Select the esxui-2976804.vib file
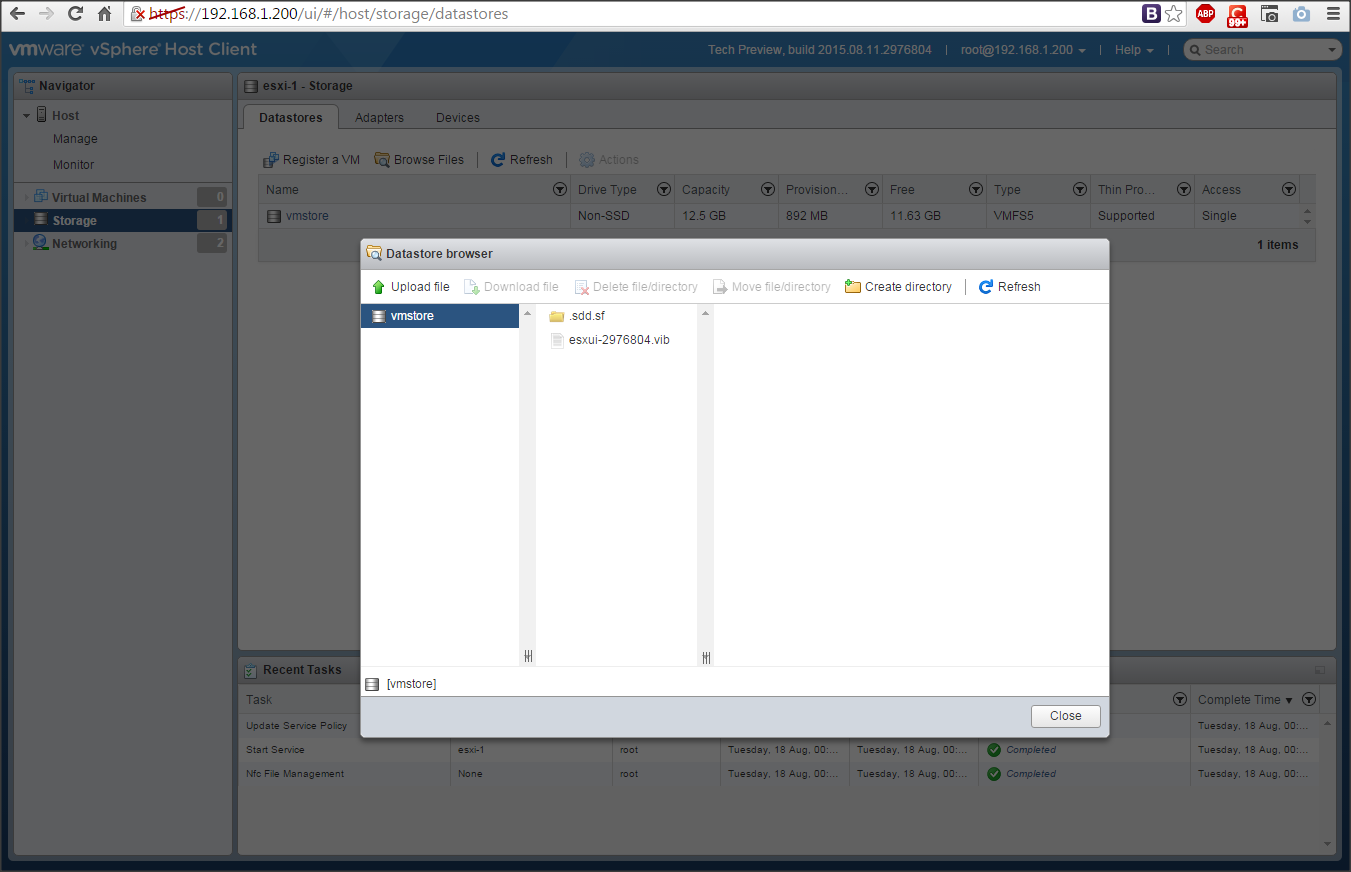Screen dimensions: 1351x872 tap(618, 340)
